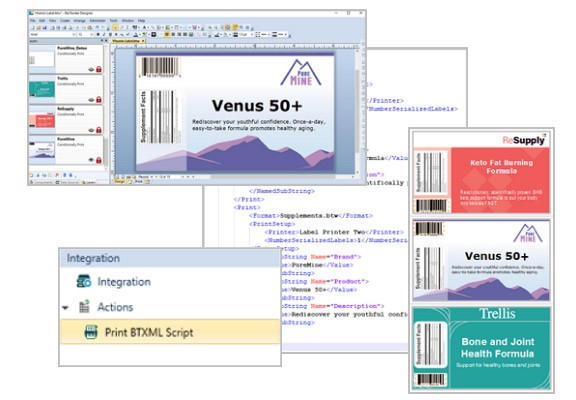Toggle visibility eye of ReSupply layer
This screenshot has width=576, height=400.
[x=91, y=130]
